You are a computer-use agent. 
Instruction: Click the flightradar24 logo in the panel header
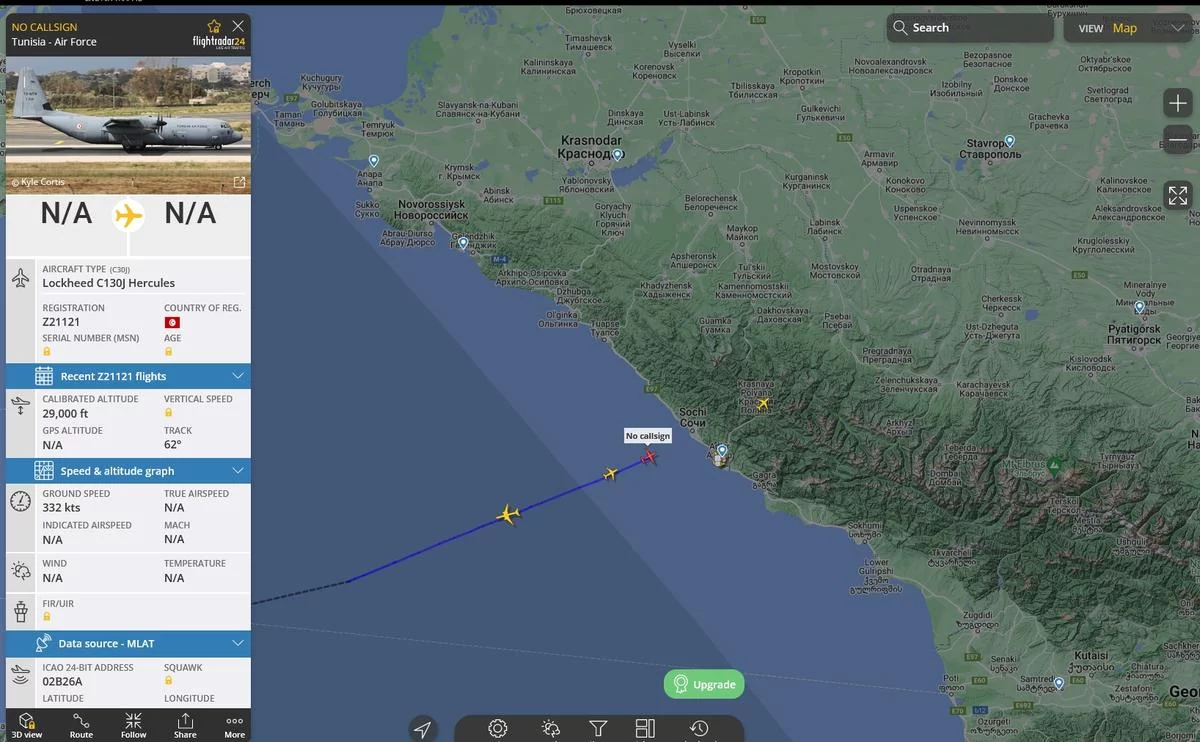pos(219,42)
